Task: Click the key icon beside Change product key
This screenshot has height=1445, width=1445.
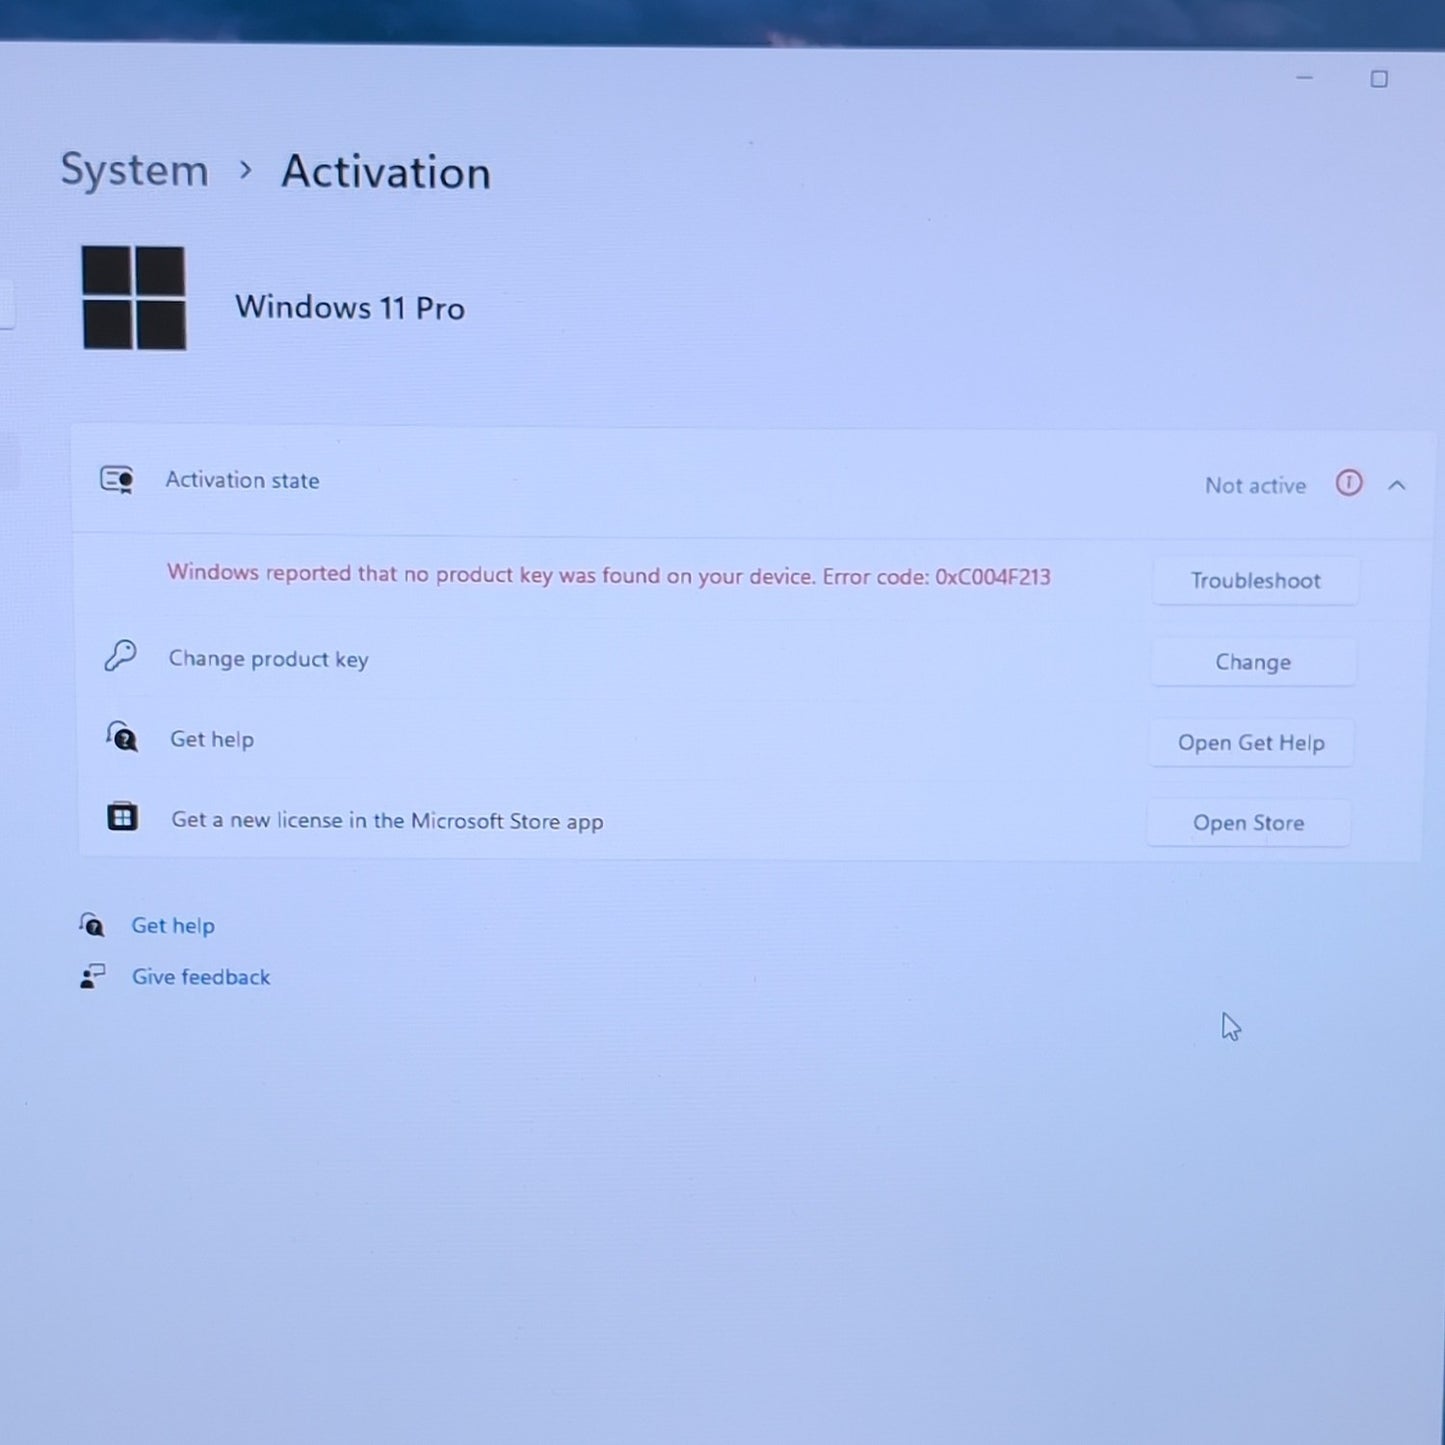Action: pyautogui.click(x=121, y=656)
